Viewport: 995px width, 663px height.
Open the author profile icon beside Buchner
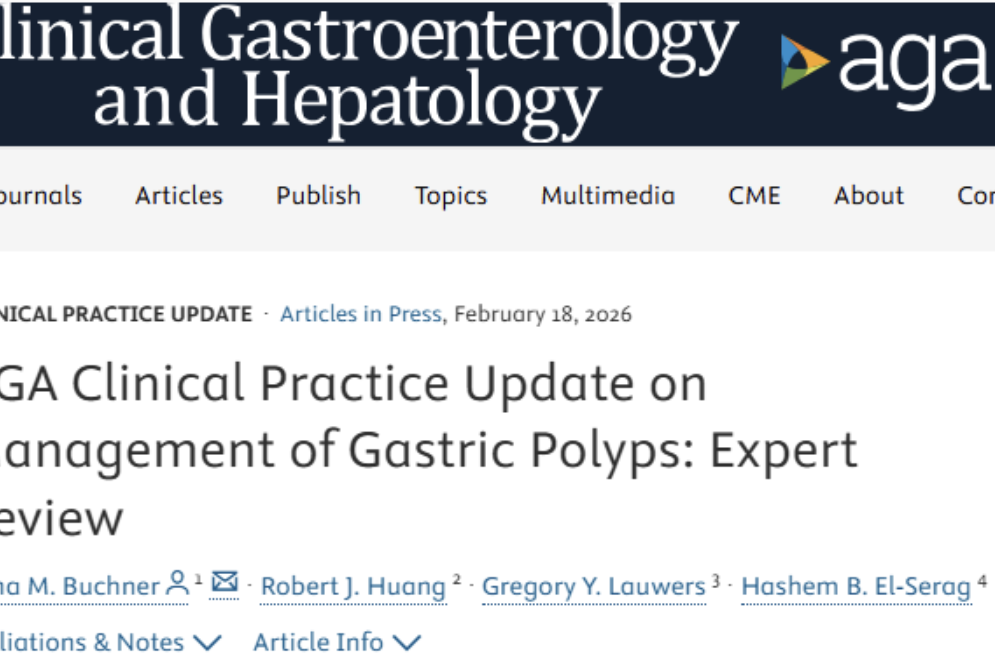178,583
